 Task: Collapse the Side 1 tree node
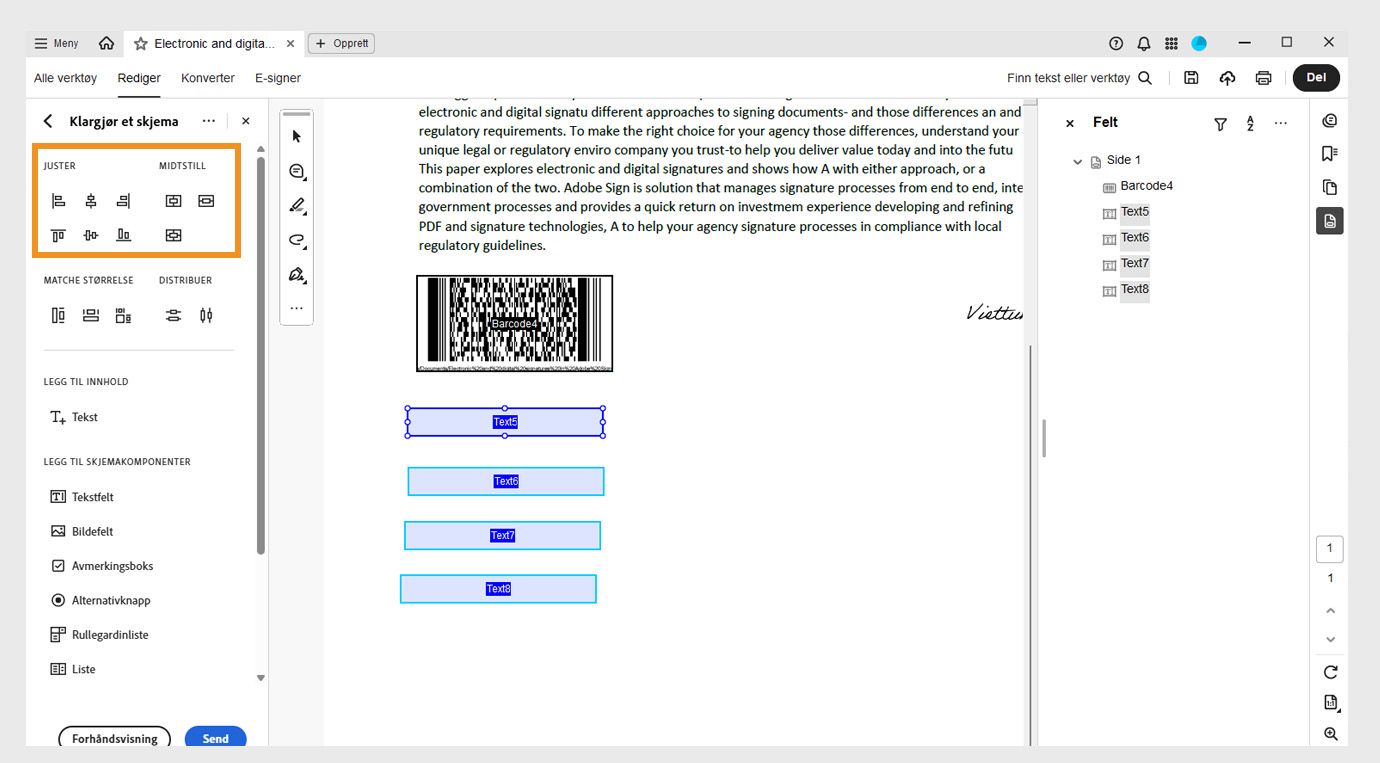pyautogui.click(x=1077, y=161)
